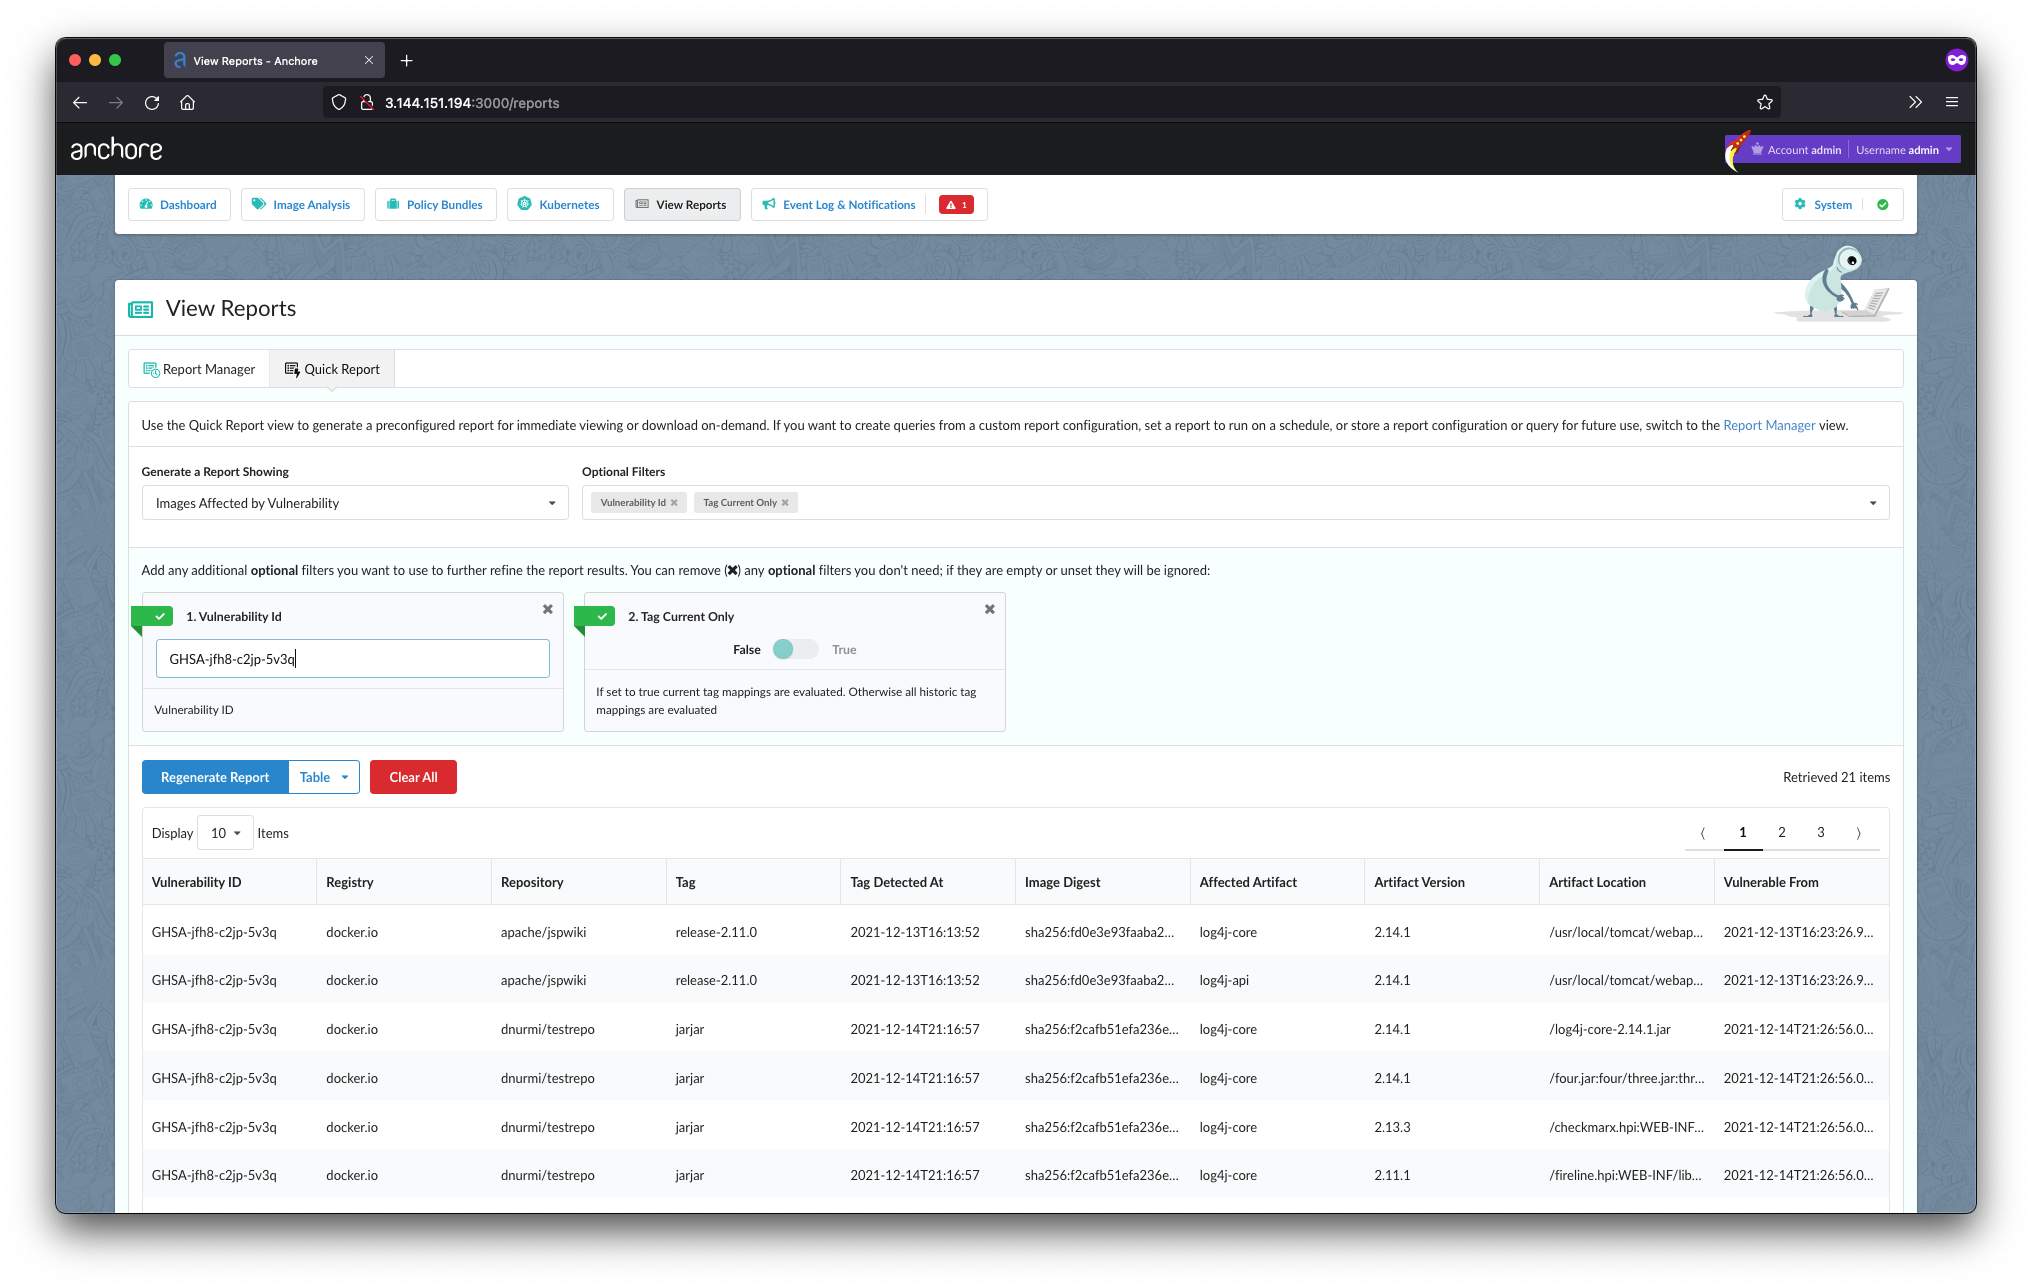2032x1287 pixels.
Task: Open the Generate a Report Showing dropdown
Action: pos(354,503)
